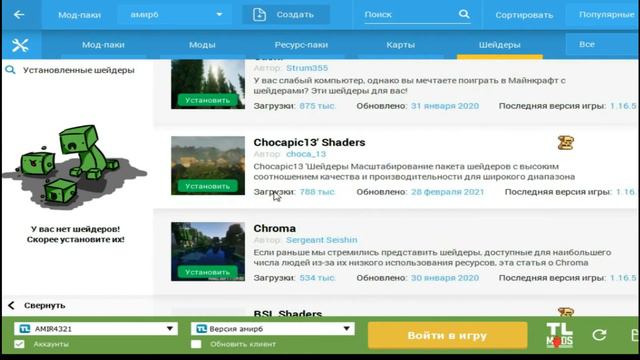Screen dimensions: 640x360
Task: Expand the AMIR4321 account dropdown
Action: pos(96,329)
